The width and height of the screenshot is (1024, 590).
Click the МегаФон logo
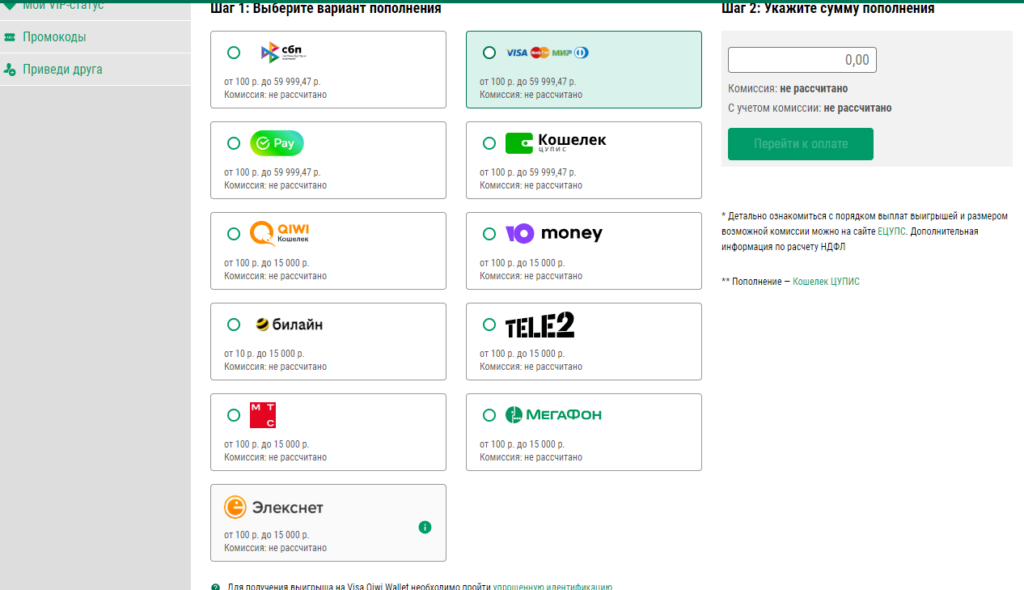click(x=554, y=415)
